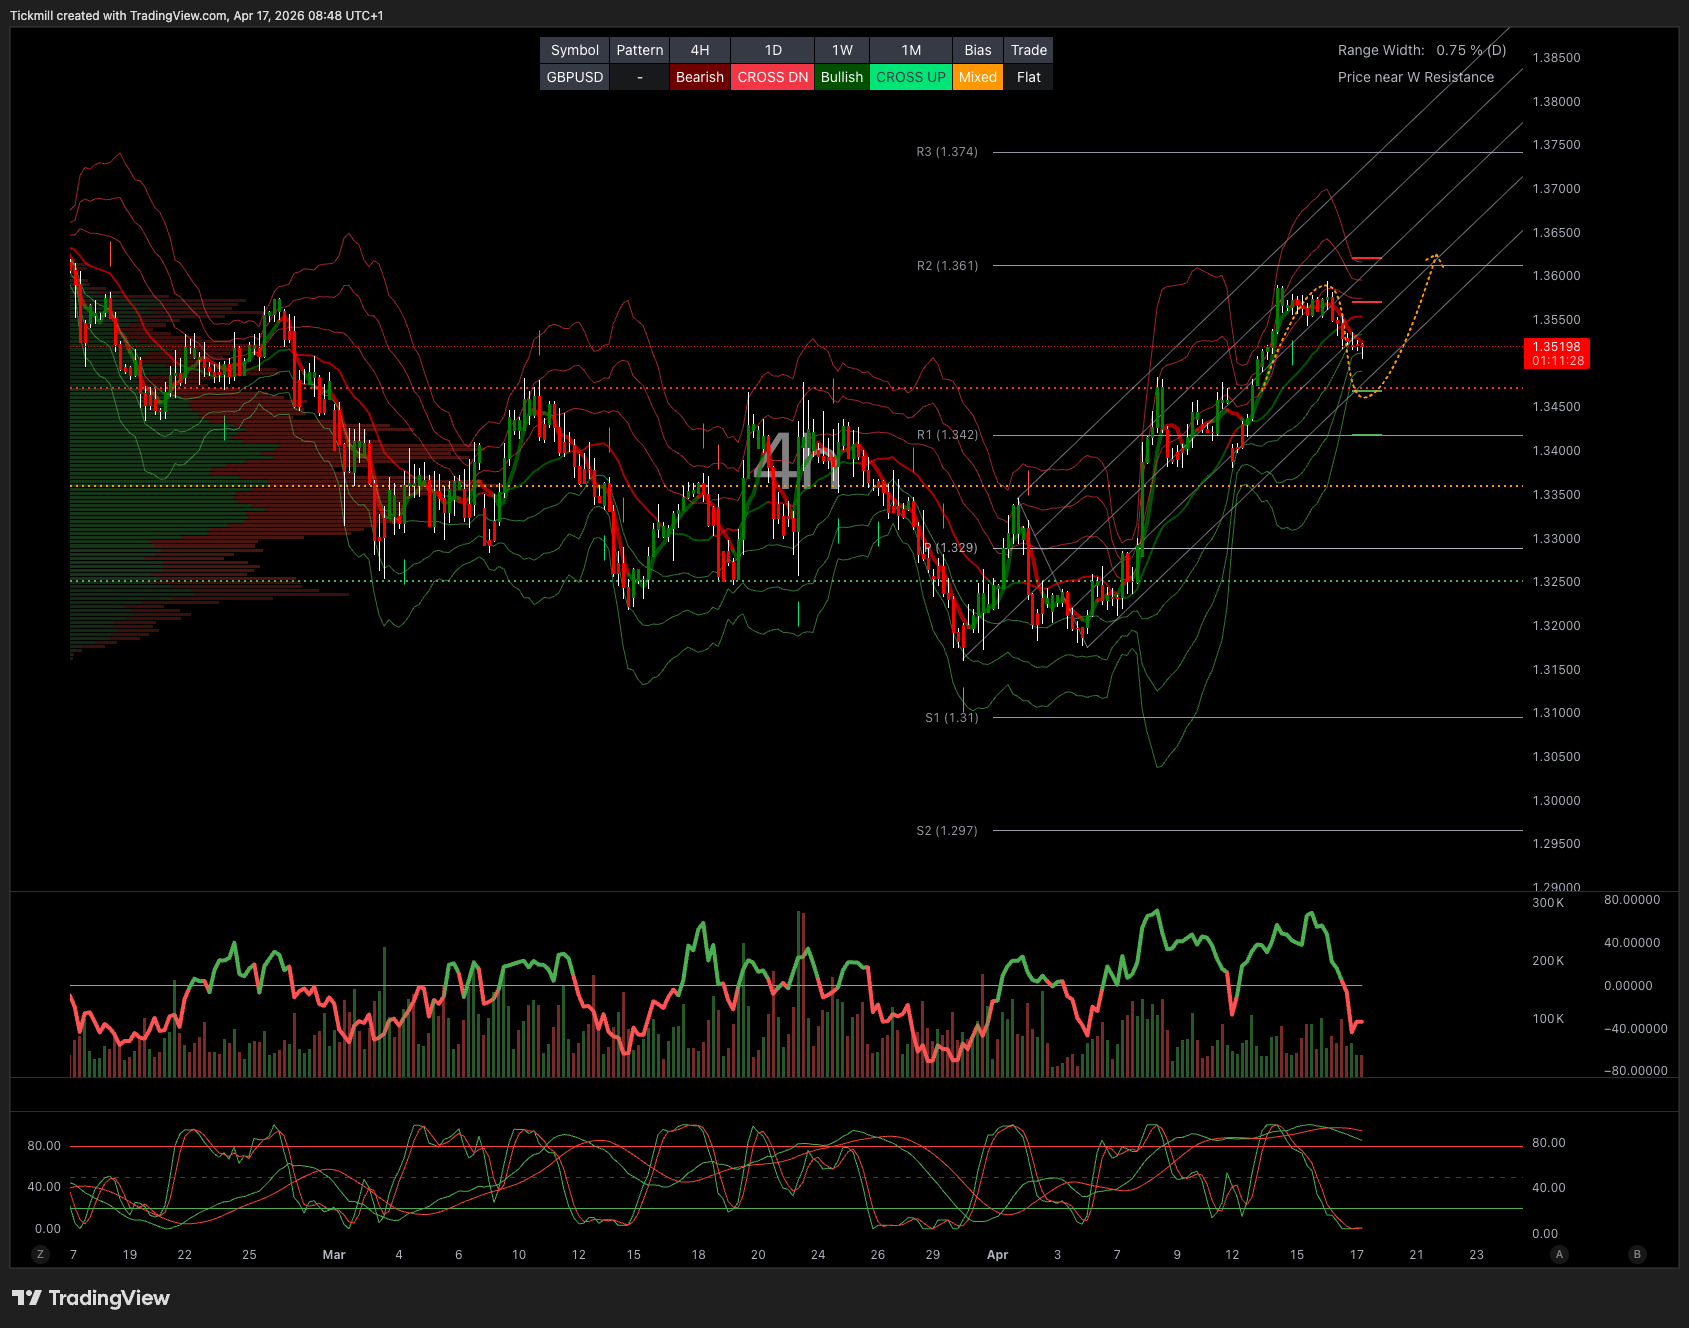Image resolution: width=1689 pixels, height=1328 pixels.
Task: Click the Bullish 1W status cell
Action: tap(841, 77)
